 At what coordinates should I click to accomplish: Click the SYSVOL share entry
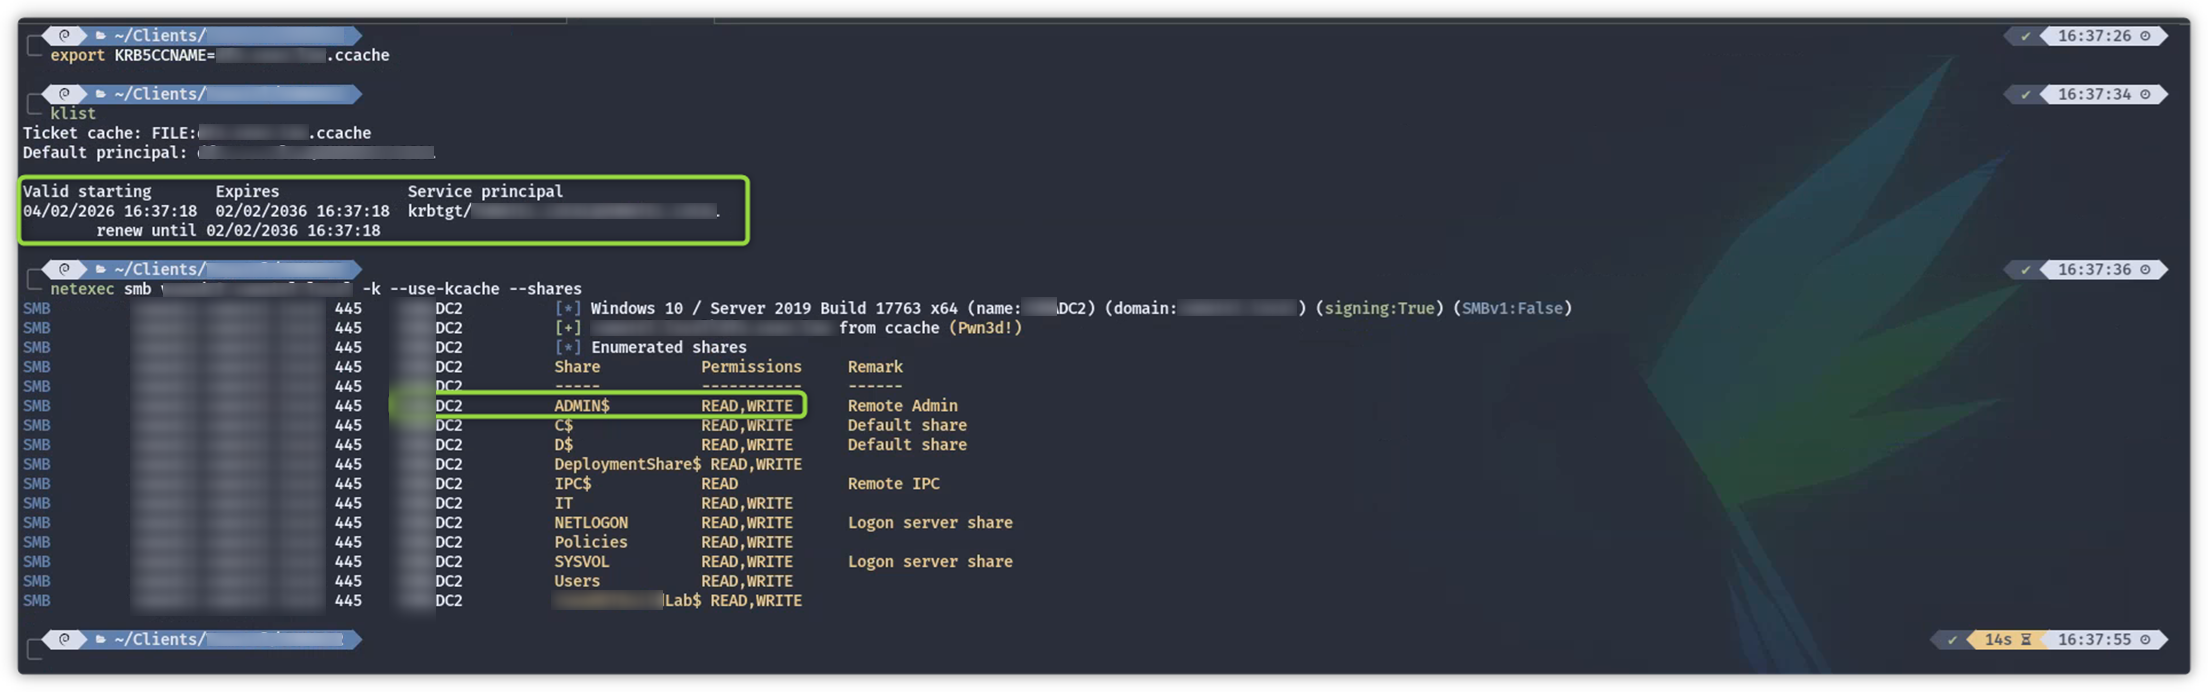(582, 562)
